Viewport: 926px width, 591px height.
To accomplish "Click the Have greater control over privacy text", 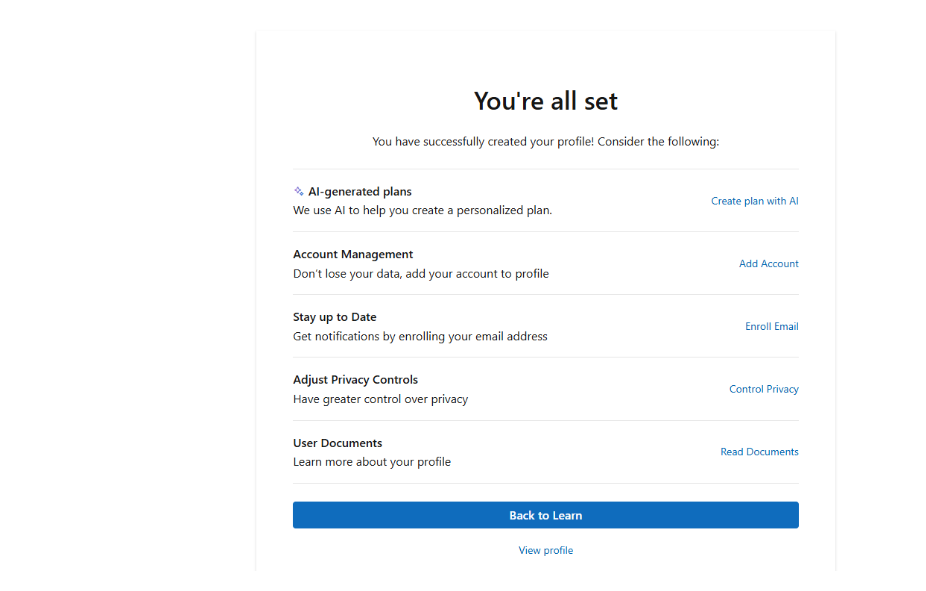I will [381, 399].
